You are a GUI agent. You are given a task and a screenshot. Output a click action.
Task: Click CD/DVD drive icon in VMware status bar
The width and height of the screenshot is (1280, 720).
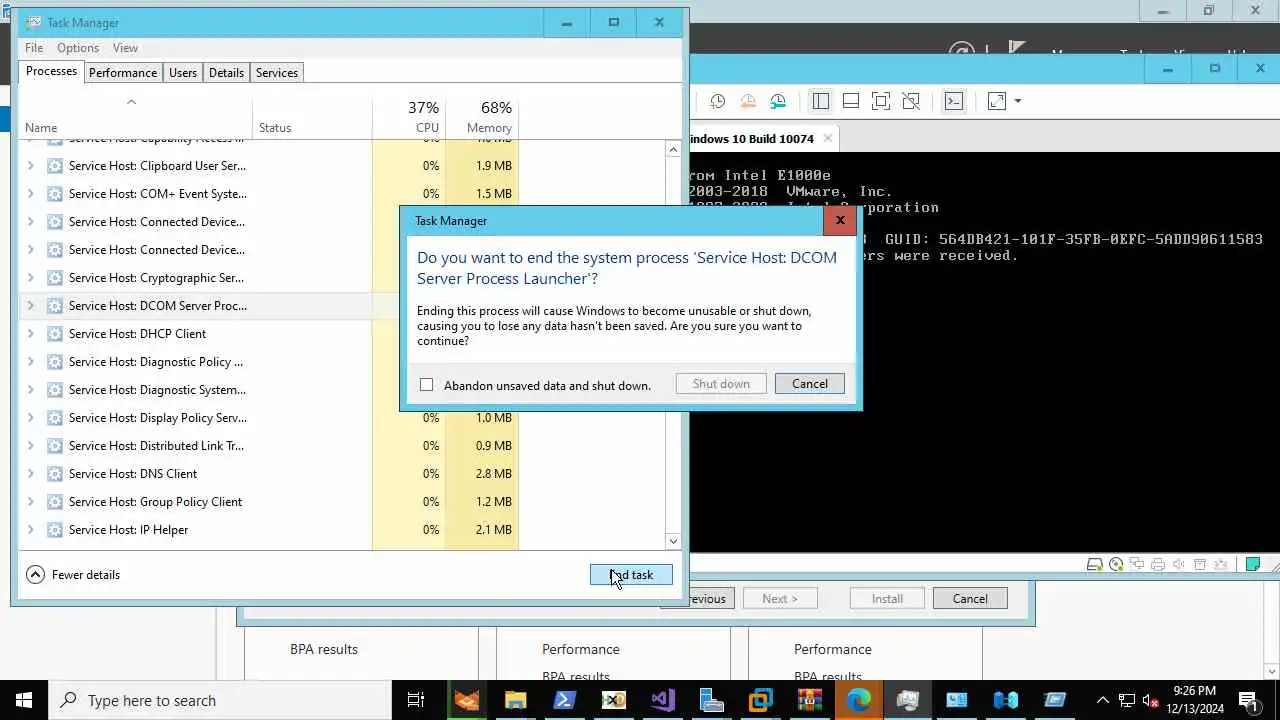[1116, 565]
